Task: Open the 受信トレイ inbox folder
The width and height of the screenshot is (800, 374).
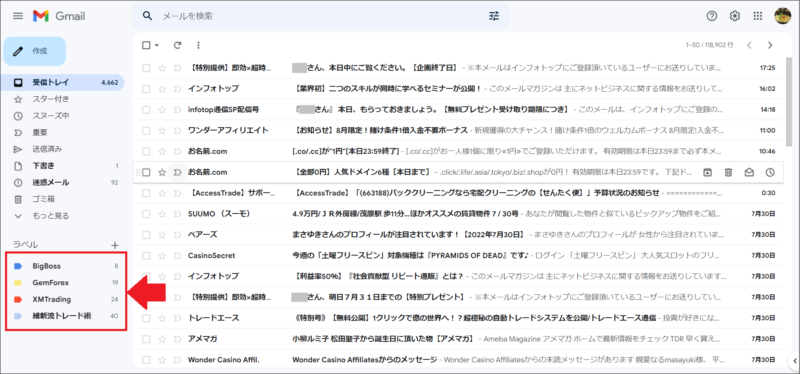Action: [63, 82]
